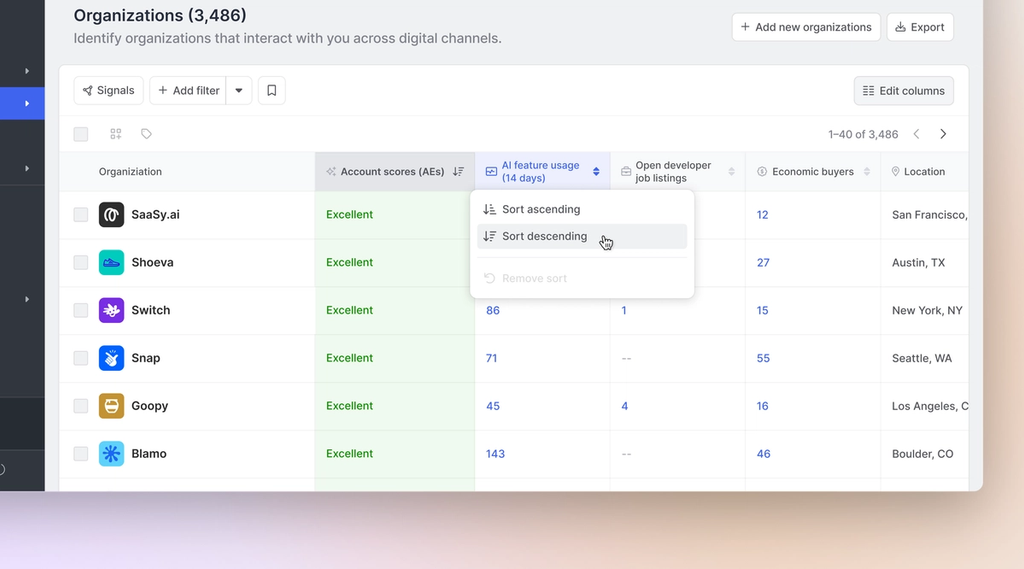
Task: Go to the next page of results
Action: click(943, 134)
